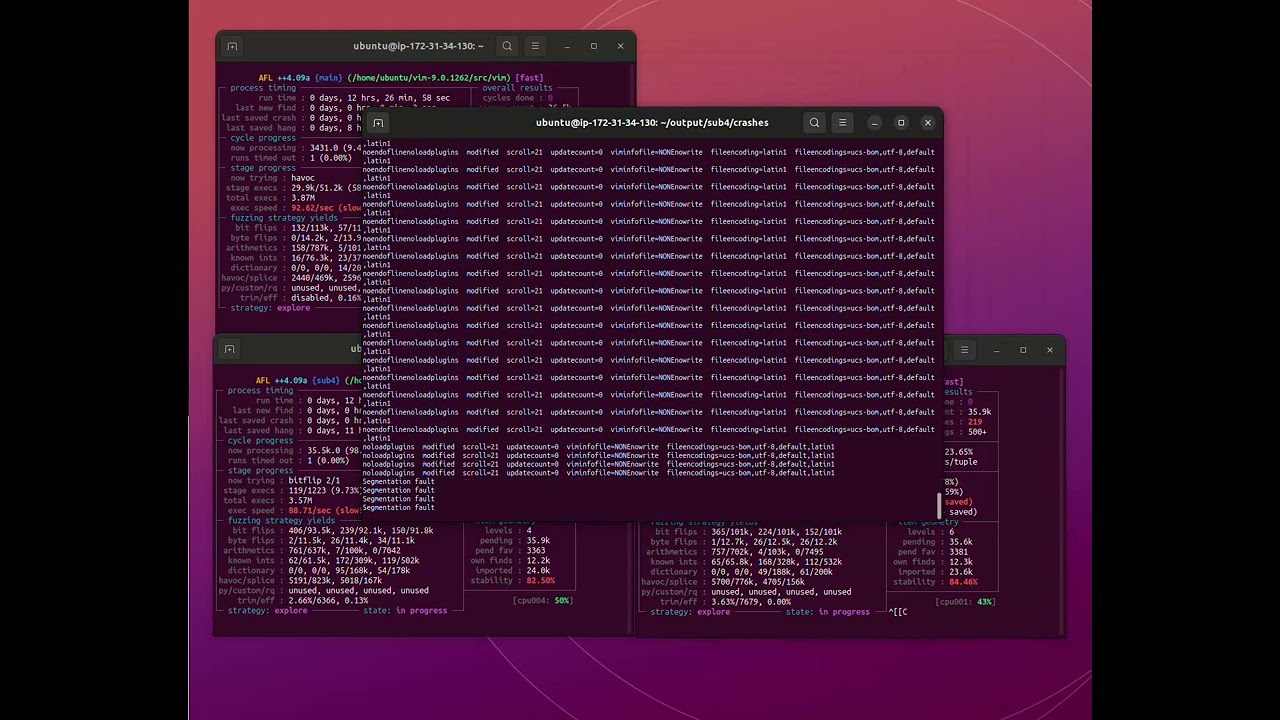Click trim/eff value '2.66%/6366, 0.13%'
1280x720 pixels.
pos(327,601)
